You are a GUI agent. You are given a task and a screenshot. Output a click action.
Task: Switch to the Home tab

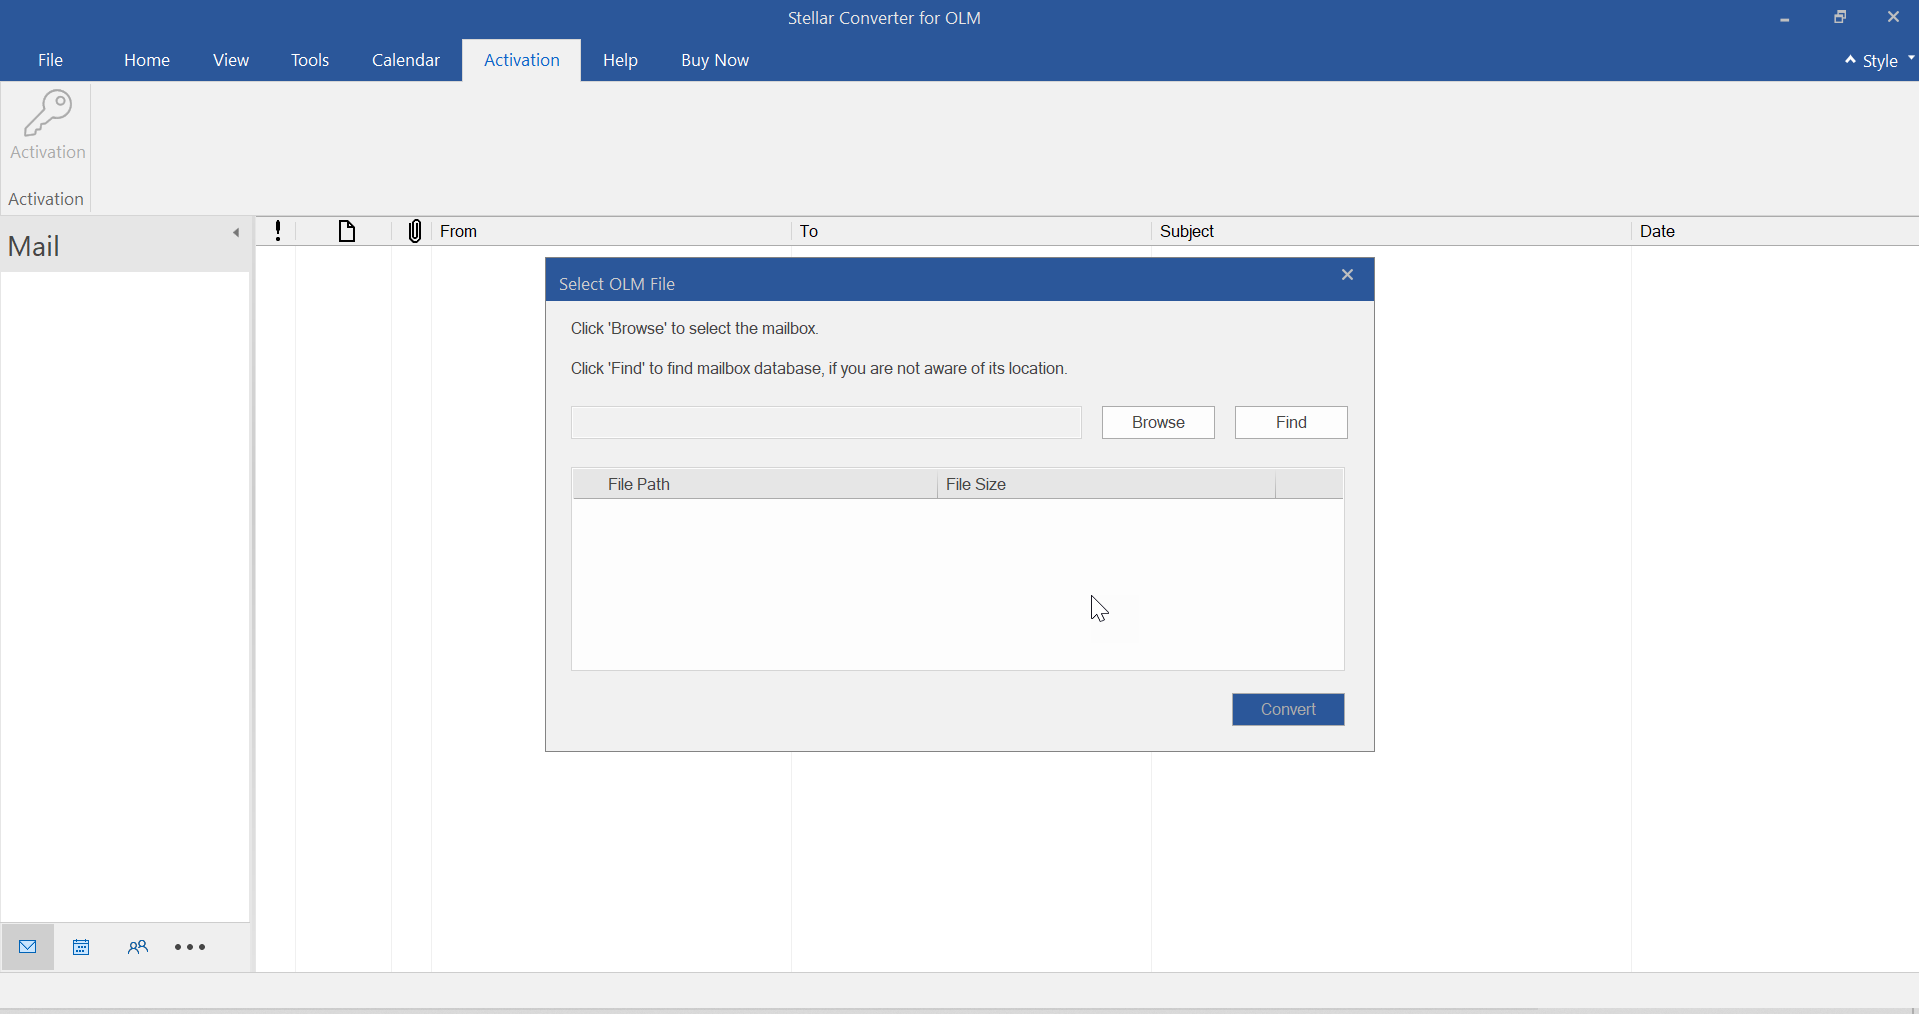coord(147,60)
